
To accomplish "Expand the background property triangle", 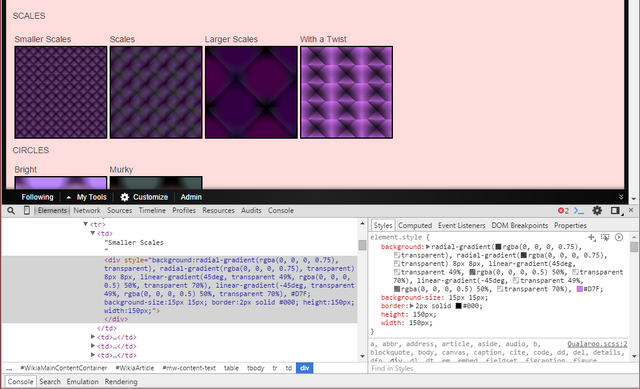I will pyautogui.click(x=428, y=247).
